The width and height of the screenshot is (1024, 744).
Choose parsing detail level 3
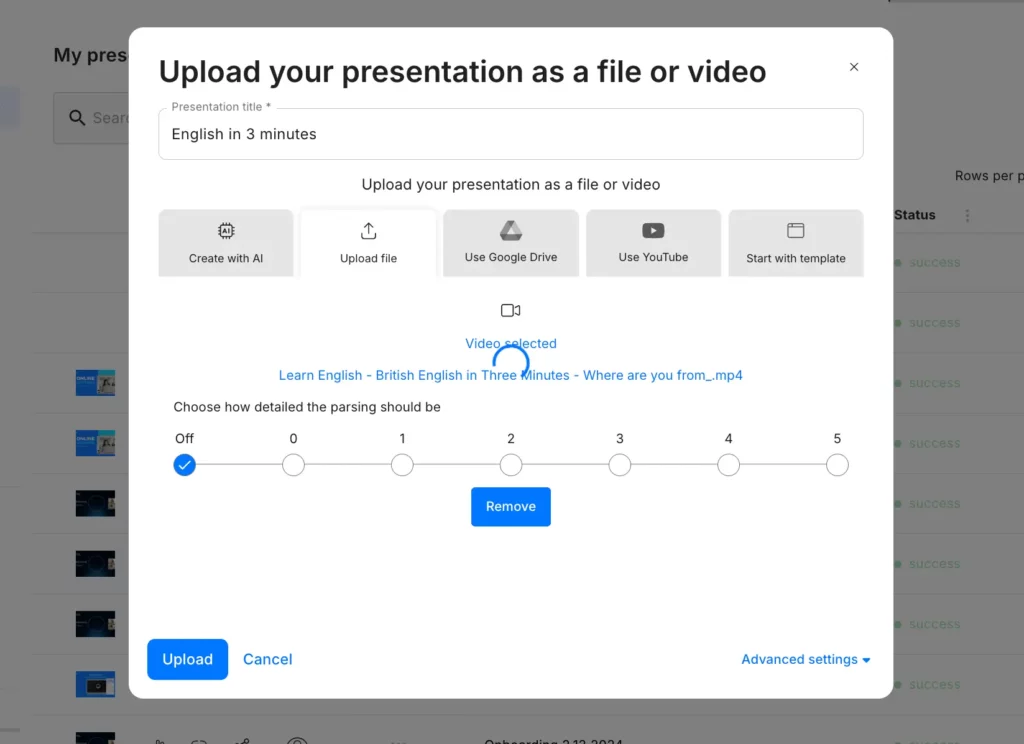click(x=620, y=465)
